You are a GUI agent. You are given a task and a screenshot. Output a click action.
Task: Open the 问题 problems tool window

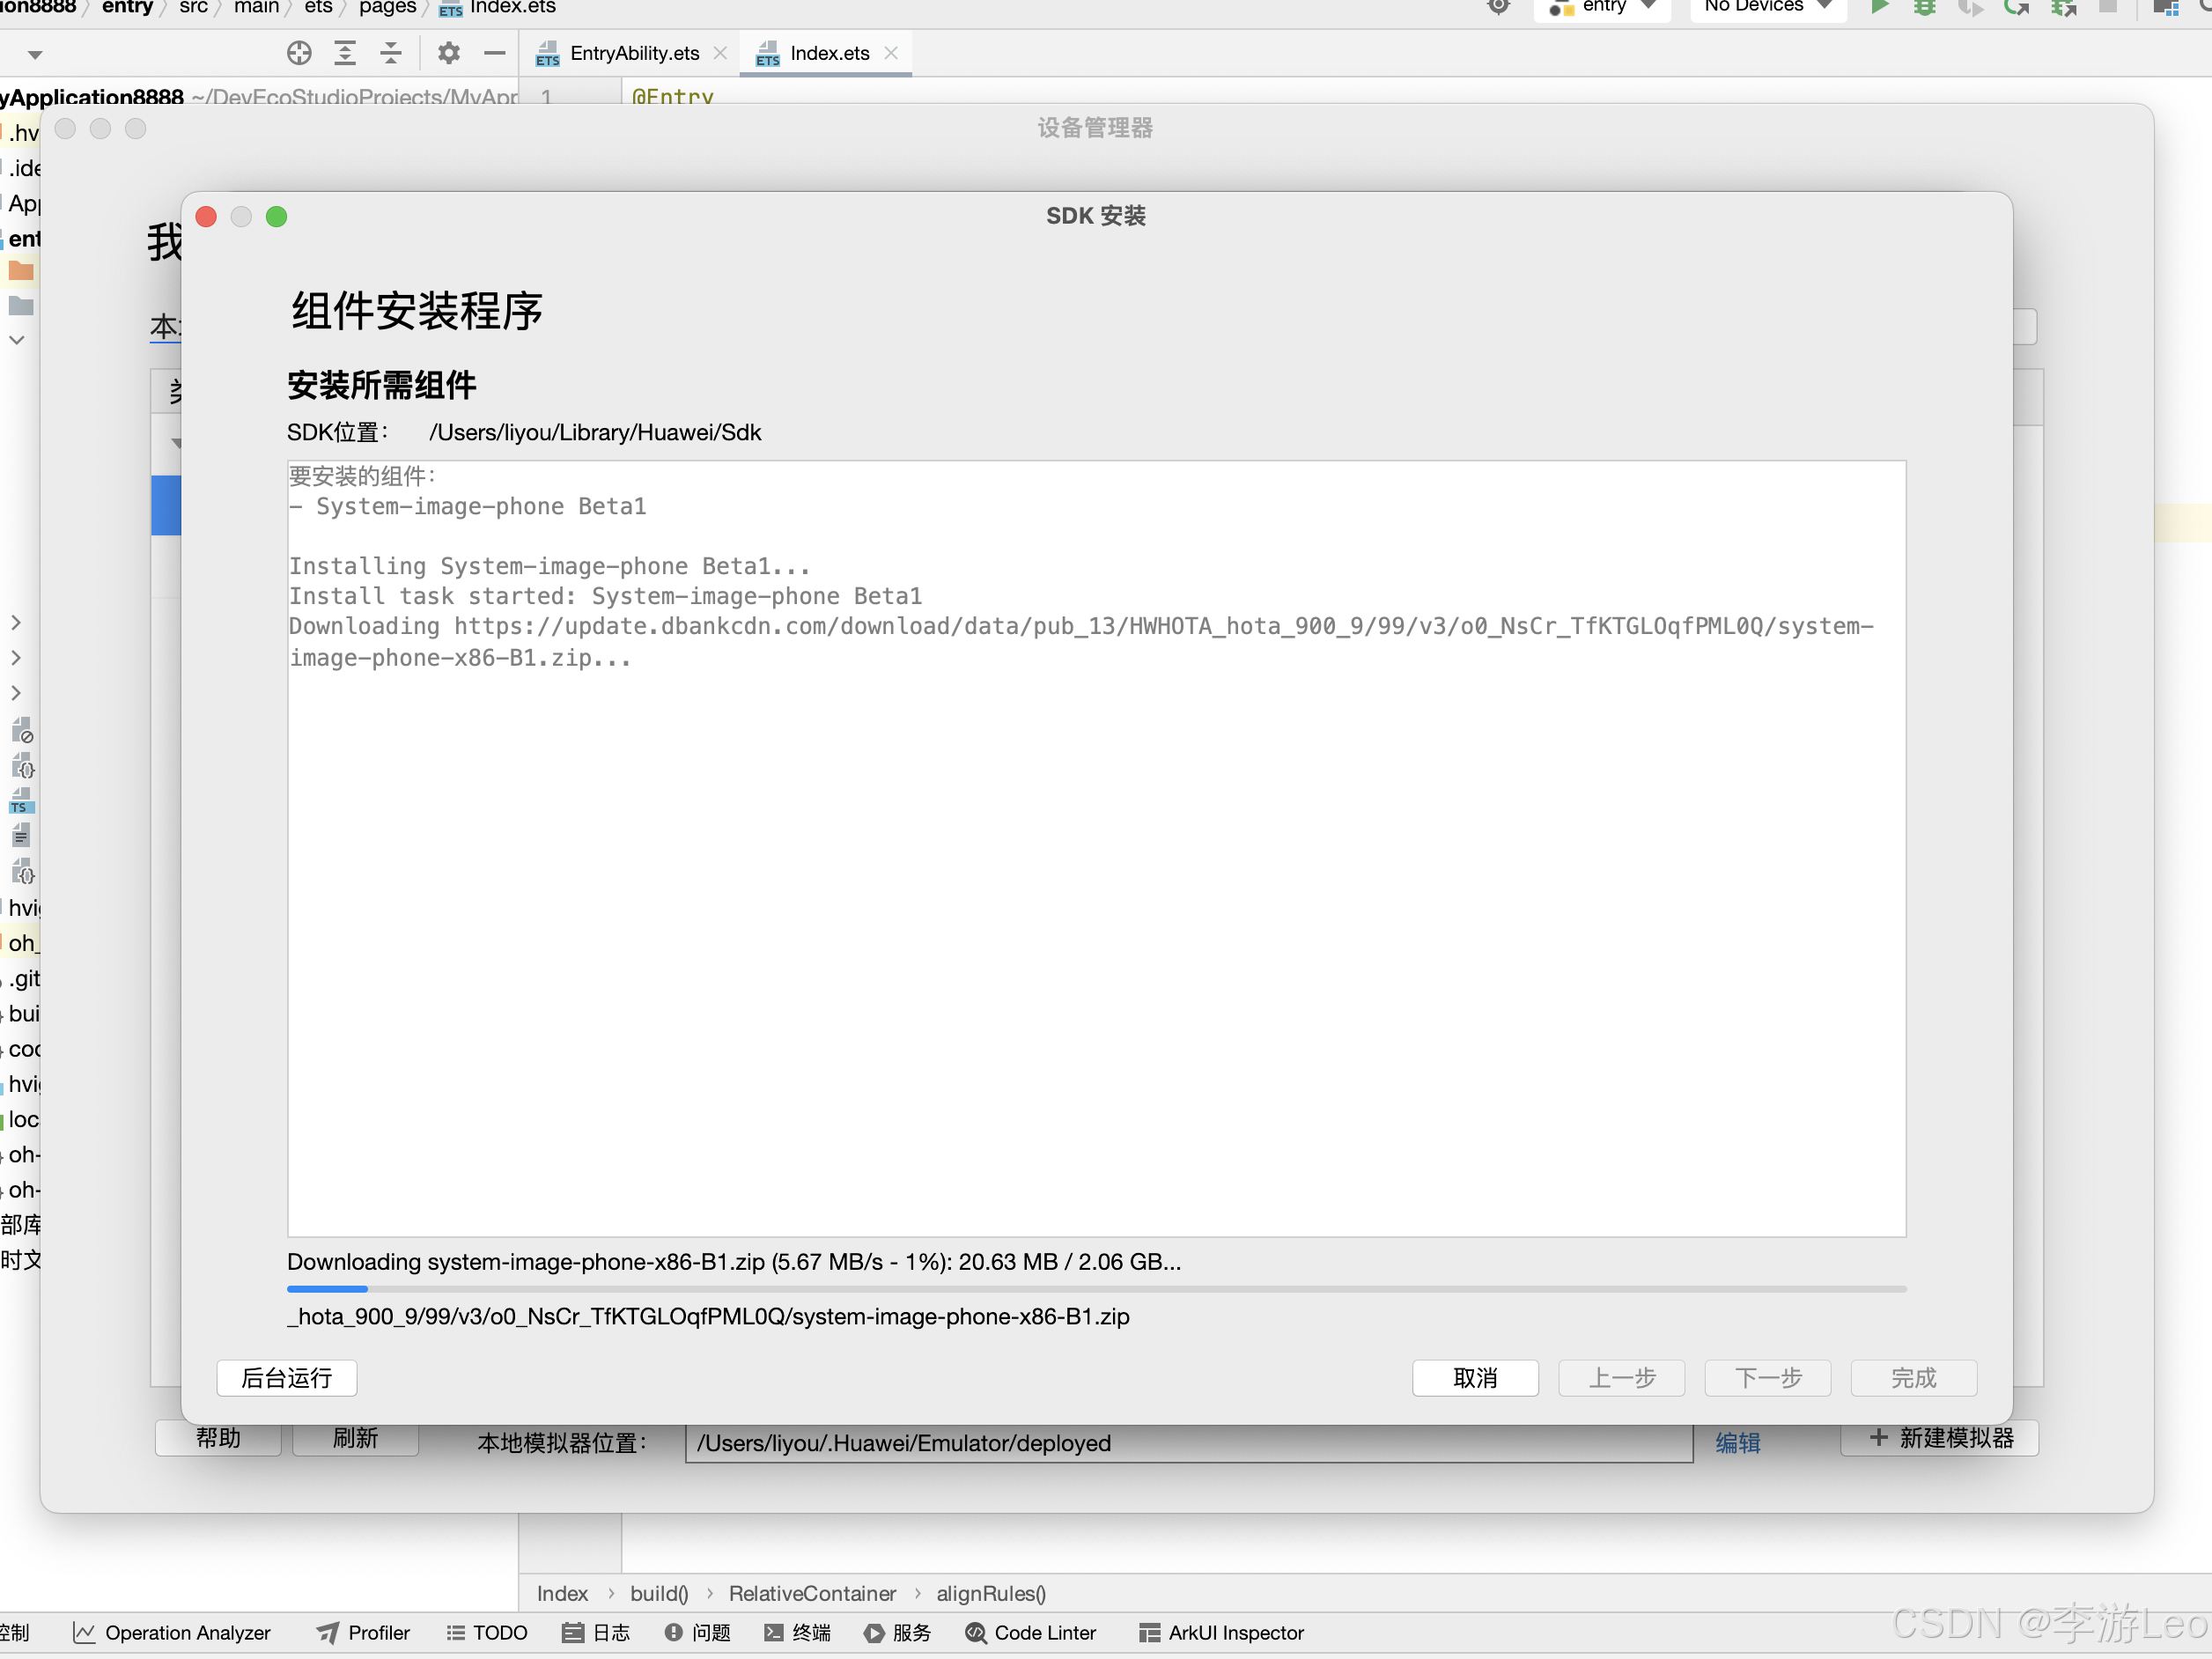click(698, 1633)
